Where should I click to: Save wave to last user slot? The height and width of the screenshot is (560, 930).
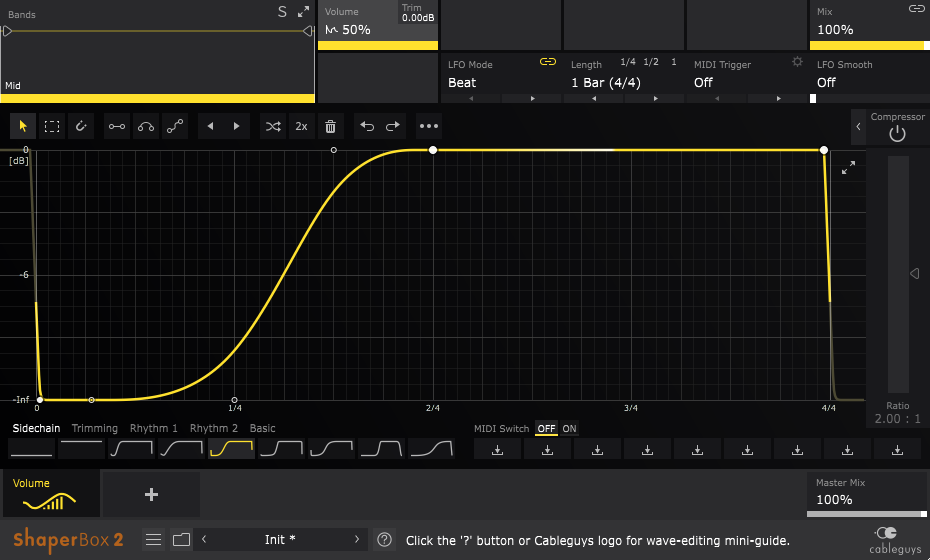pos(897,450)
